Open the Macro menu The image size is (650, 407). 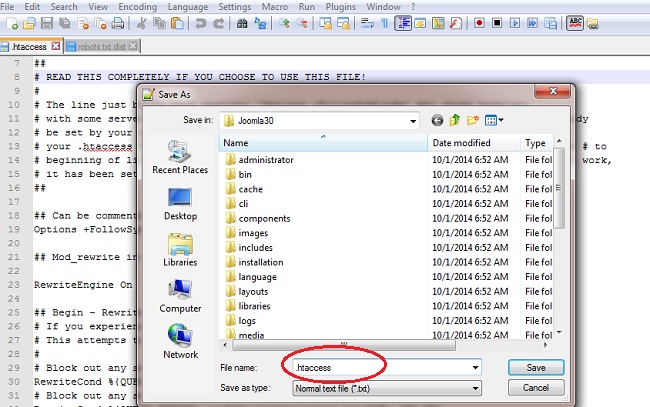275,7
